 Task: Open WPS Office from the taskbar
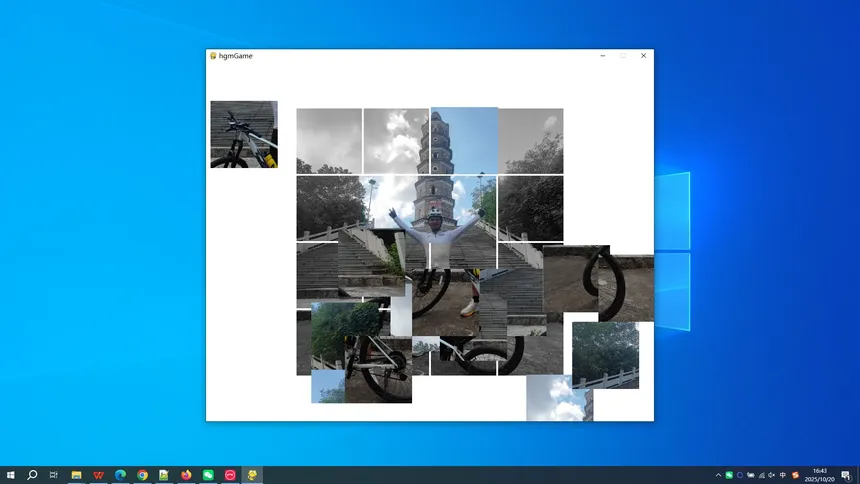click(98, 475)
